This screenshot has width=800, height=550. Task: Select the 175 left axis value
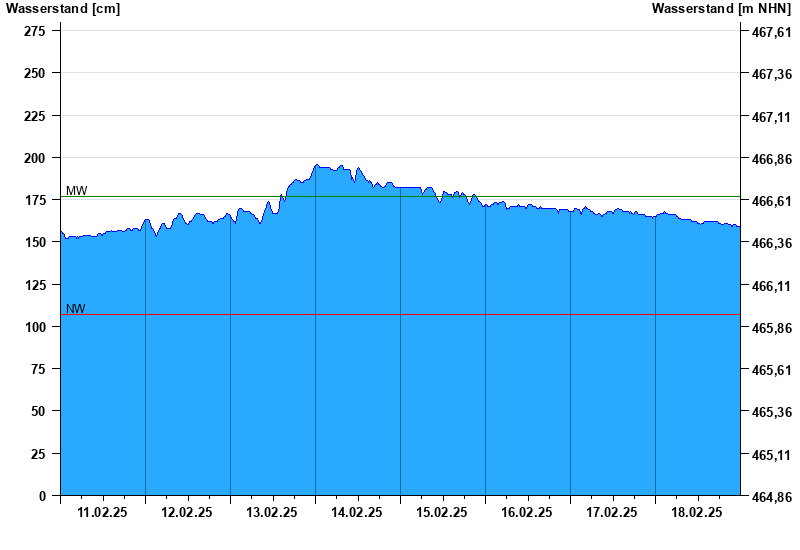[x=35, y=200]
